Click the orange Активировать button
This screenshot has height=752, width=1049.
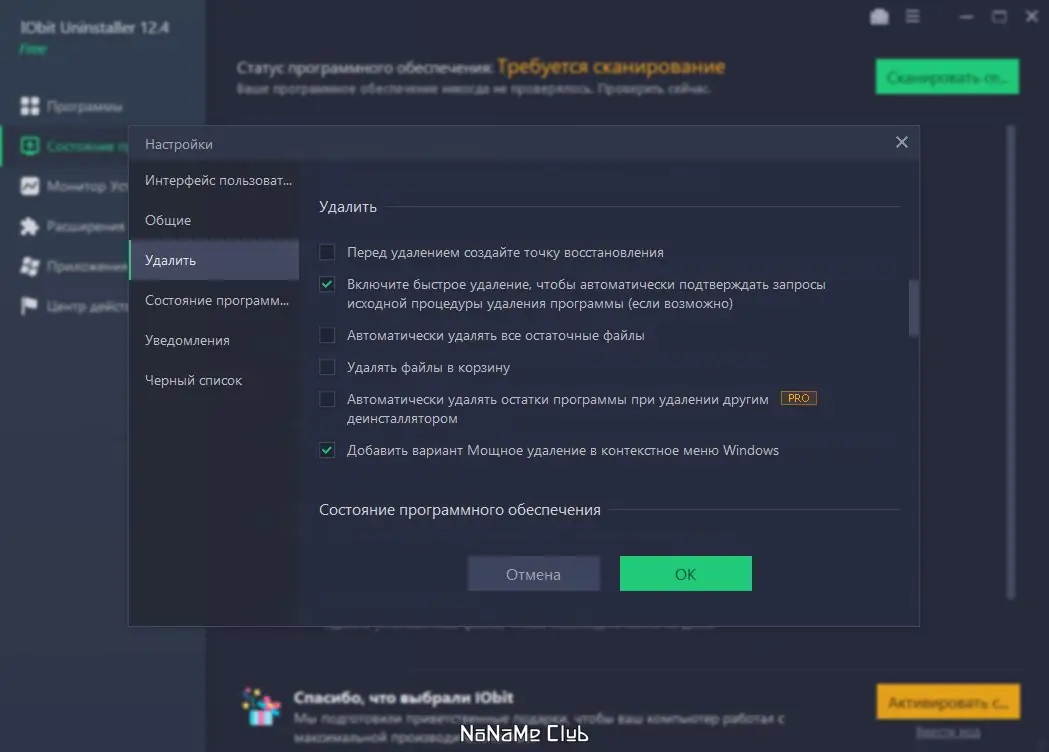tap(948, 702)
